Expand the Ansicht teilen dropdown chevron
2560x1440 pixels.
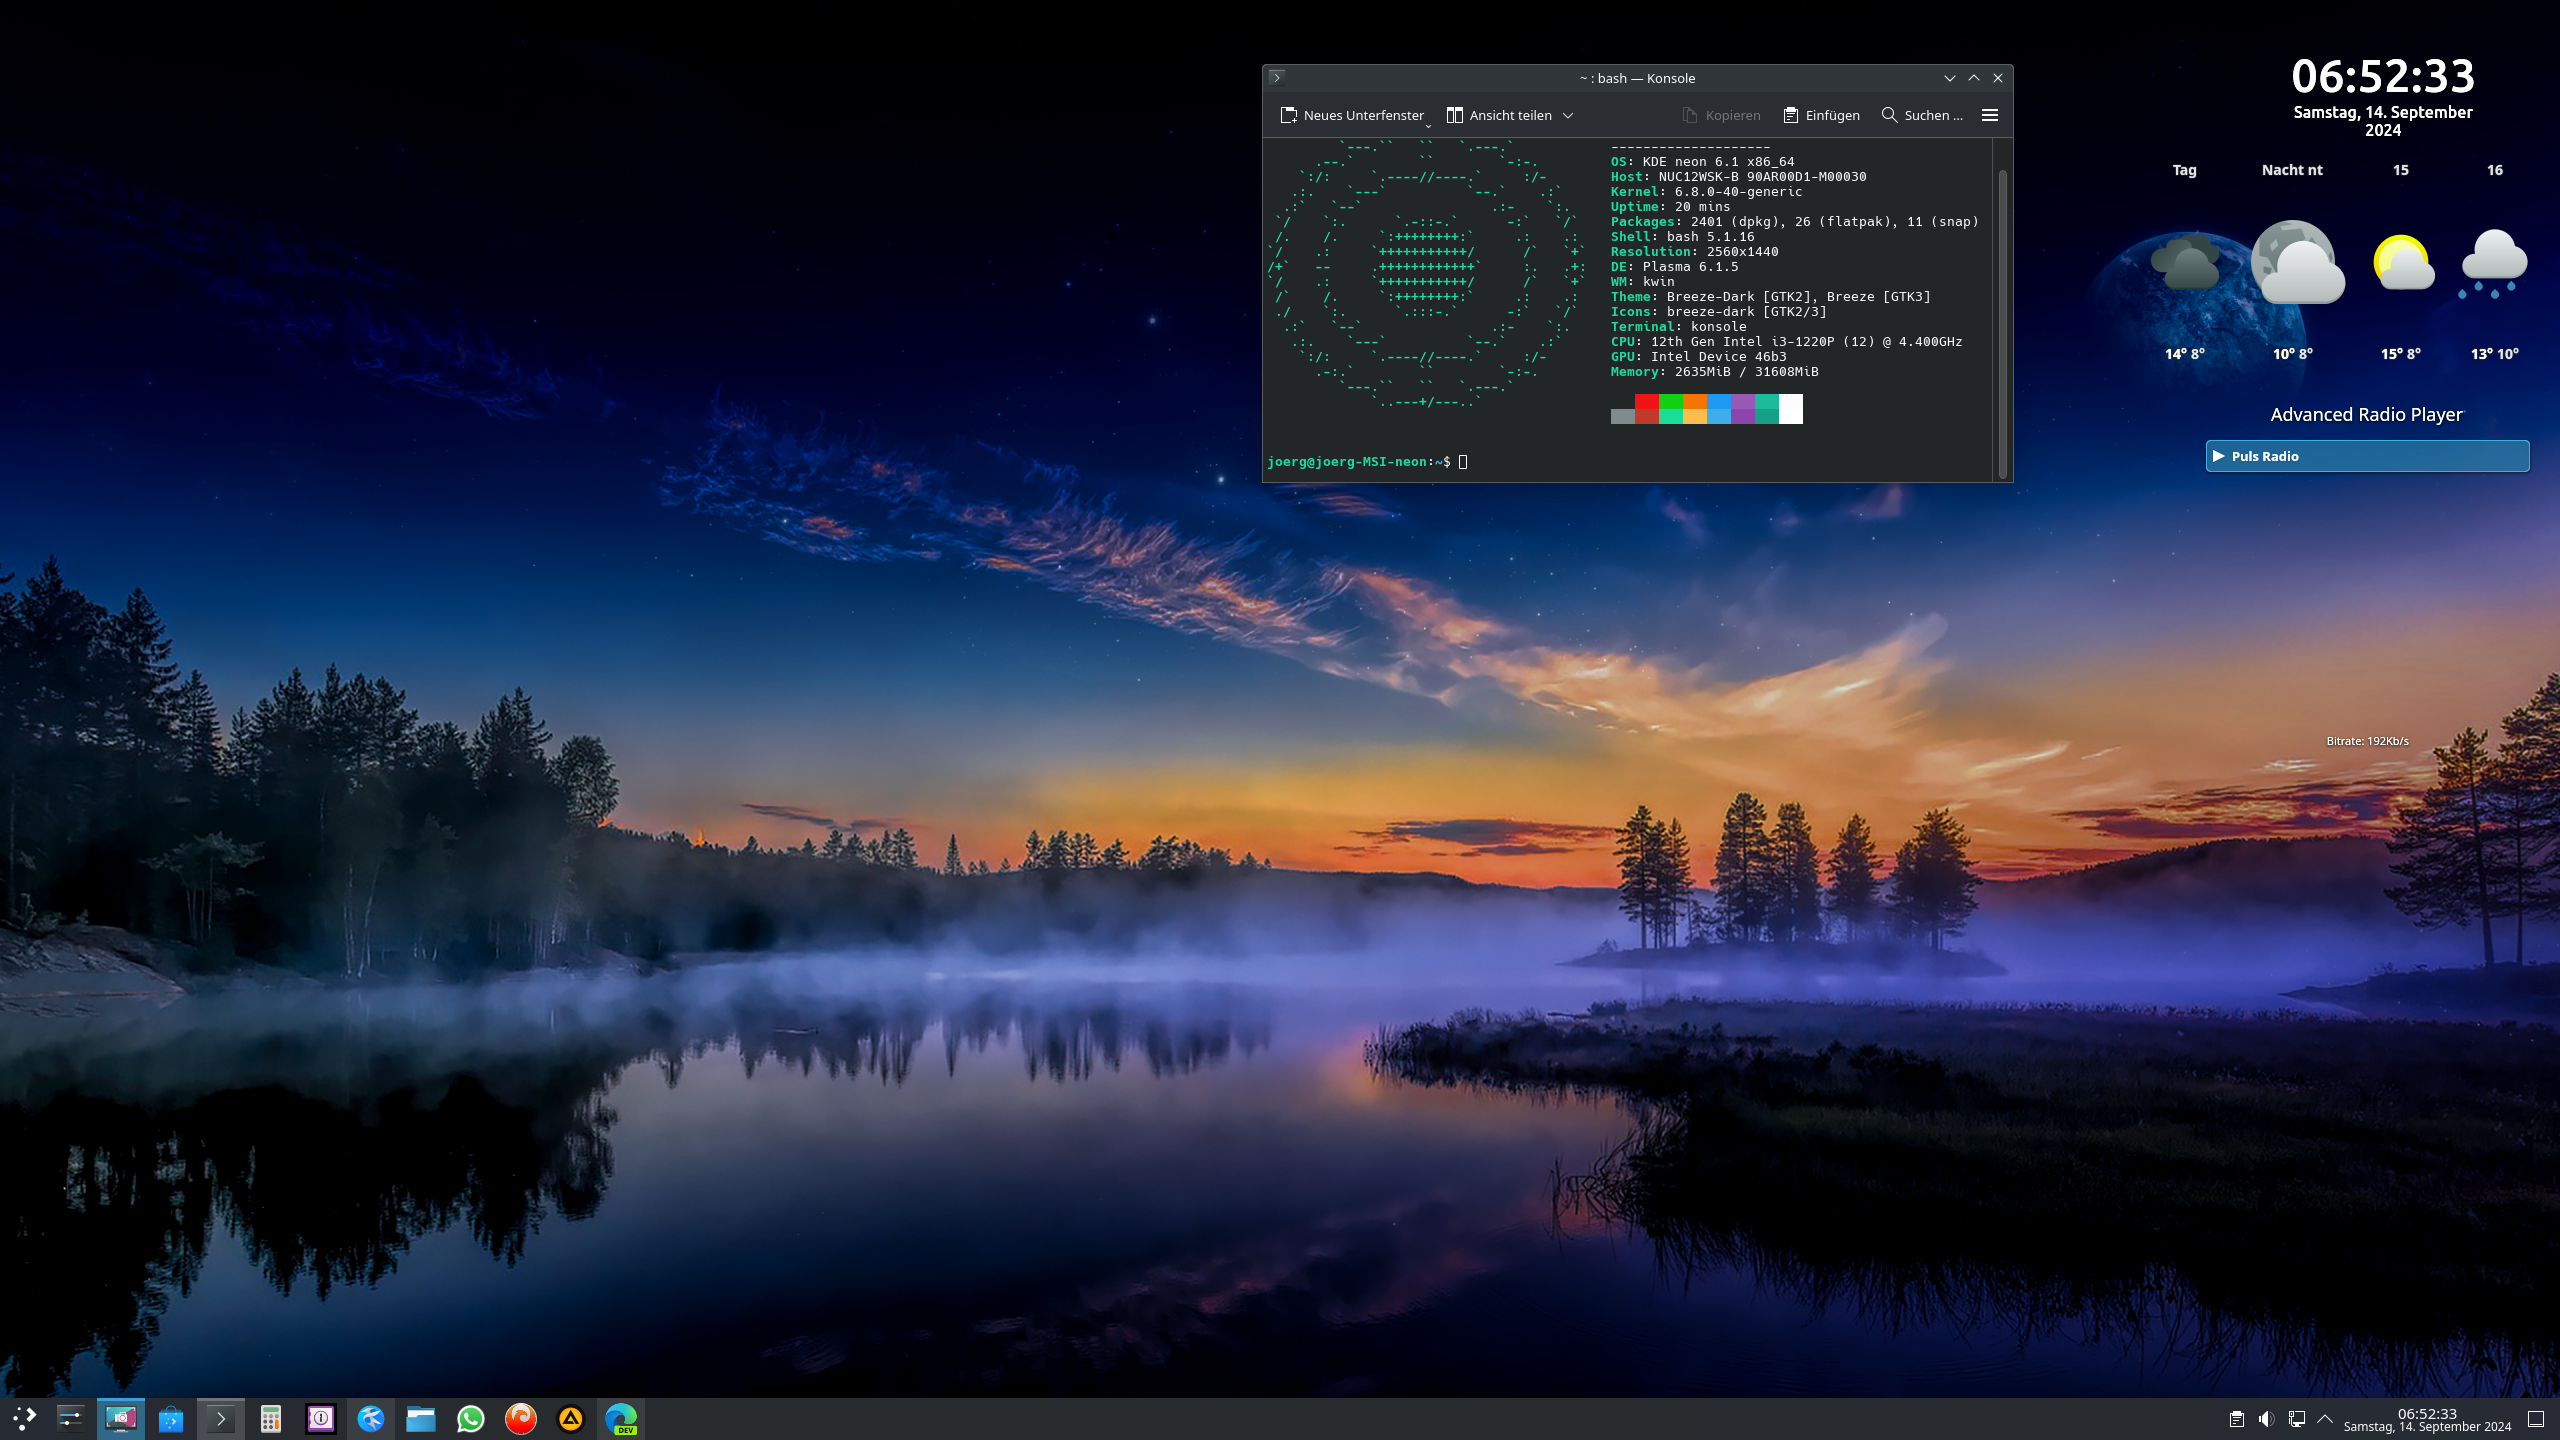click(x=1568, y=115)
